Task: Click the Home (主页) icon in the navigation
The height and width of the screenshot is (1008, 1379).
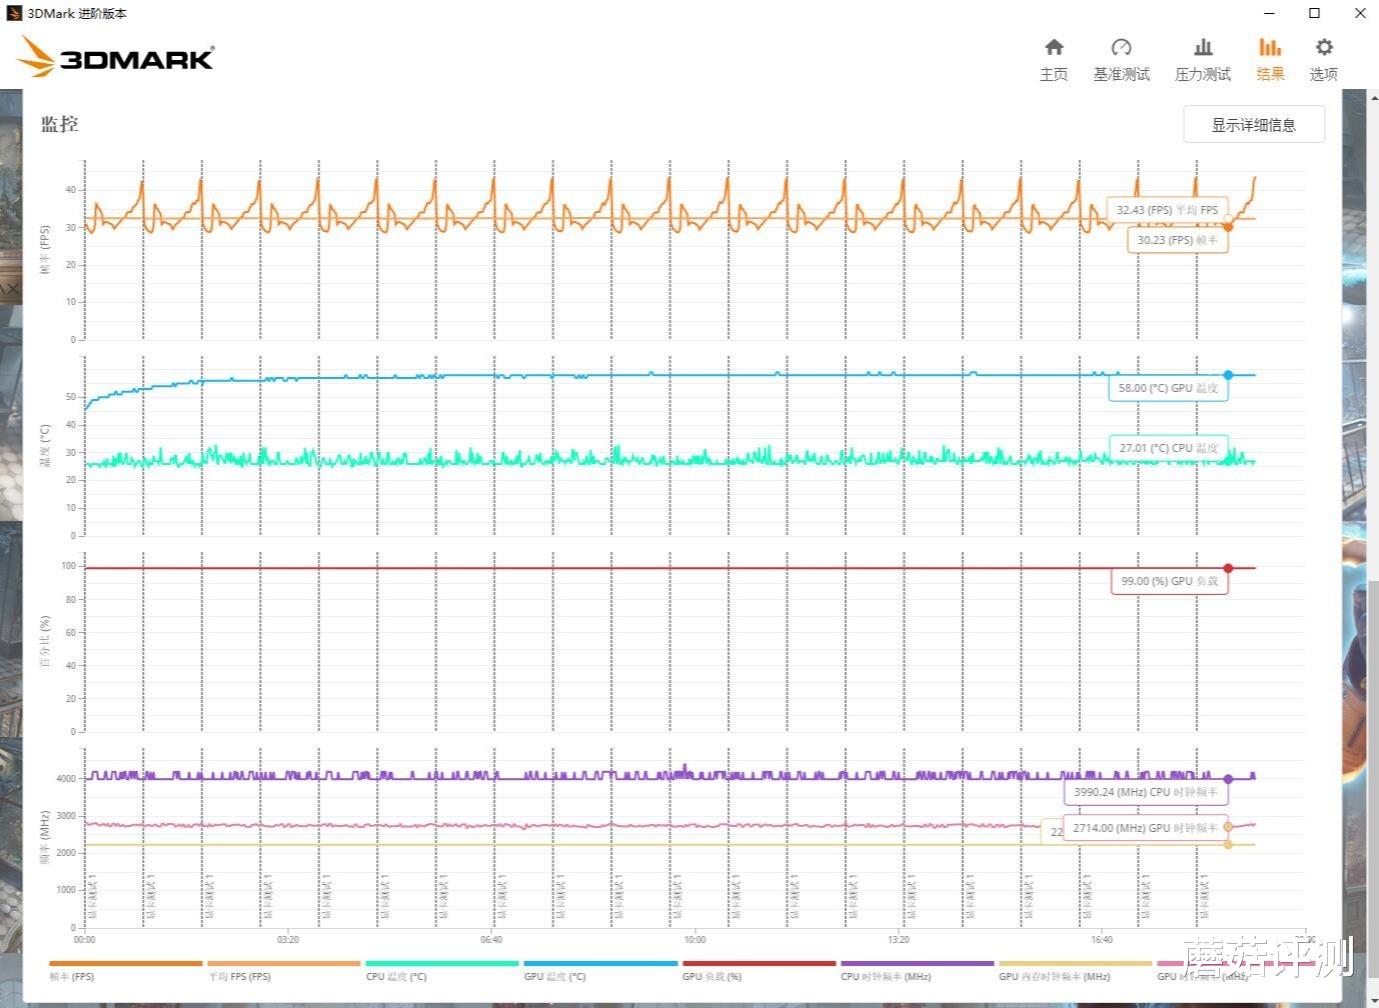Action: tap(1053, 47)
